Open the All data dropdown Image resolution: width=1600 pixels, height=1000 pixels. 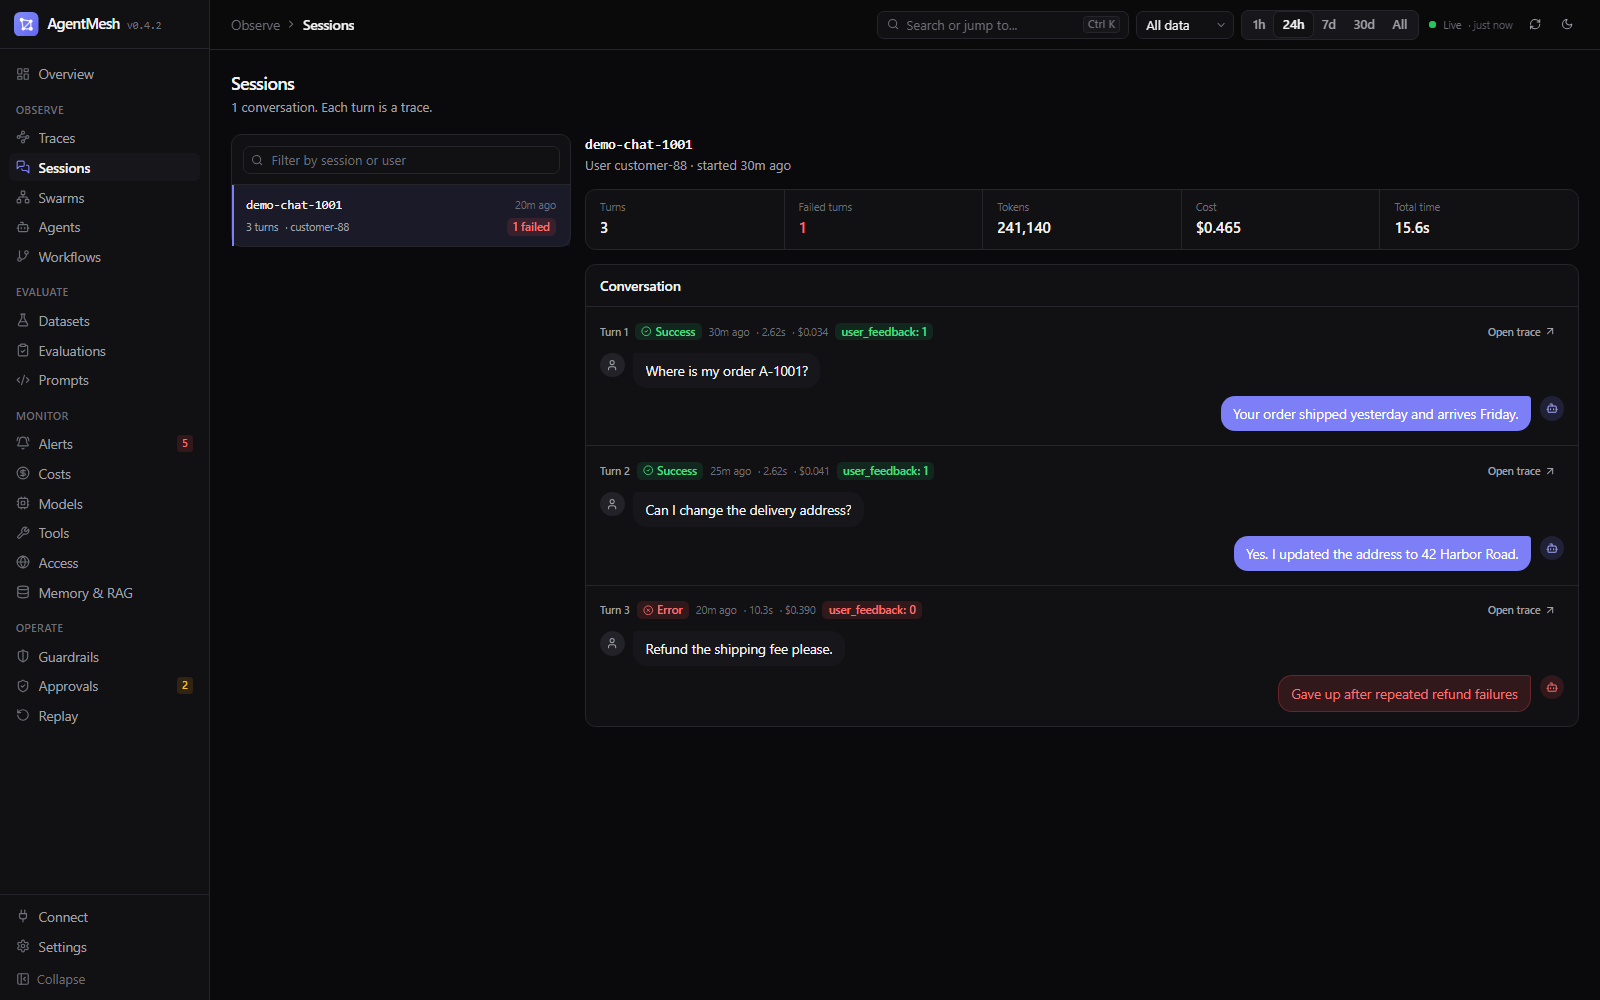pos(1185,25)
